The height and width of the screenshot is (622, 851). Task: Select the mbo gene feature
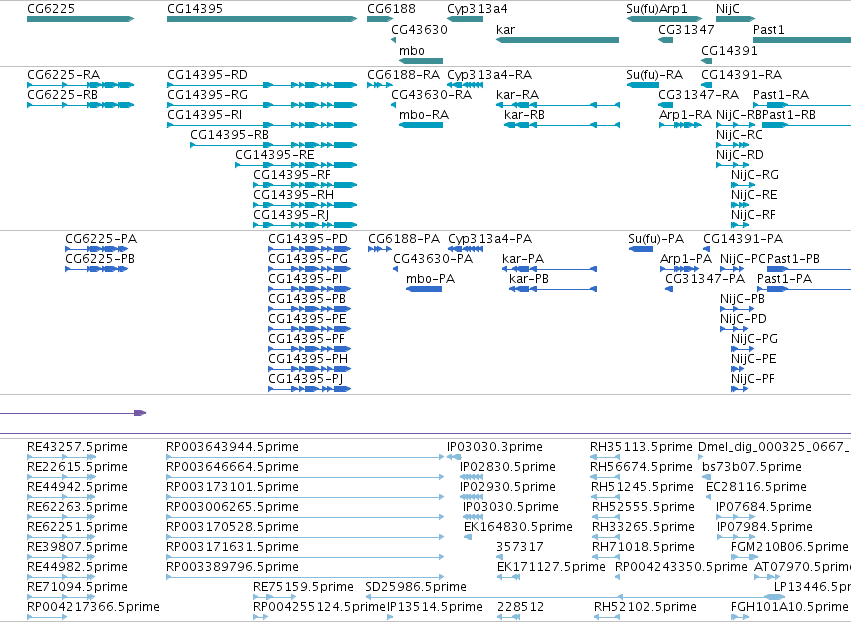pos(421,61)
